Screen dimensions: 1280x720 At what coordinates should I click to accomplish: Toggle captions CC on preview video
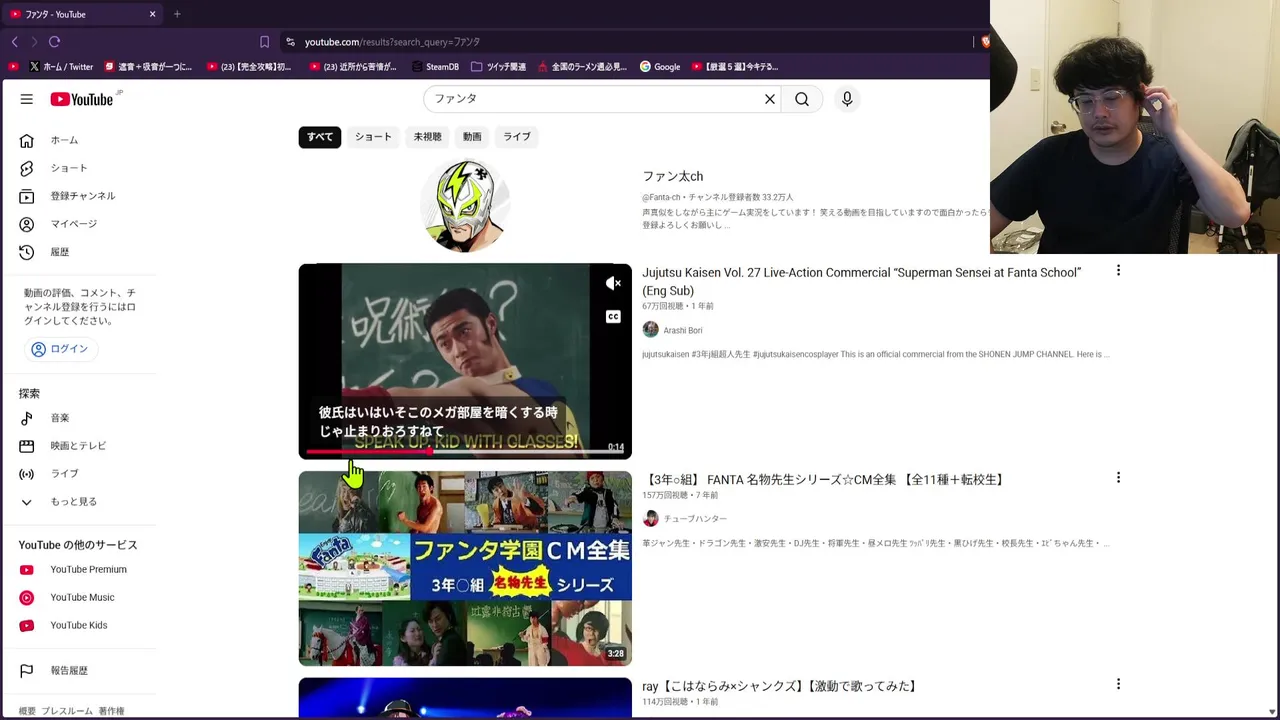click(613, 317)
